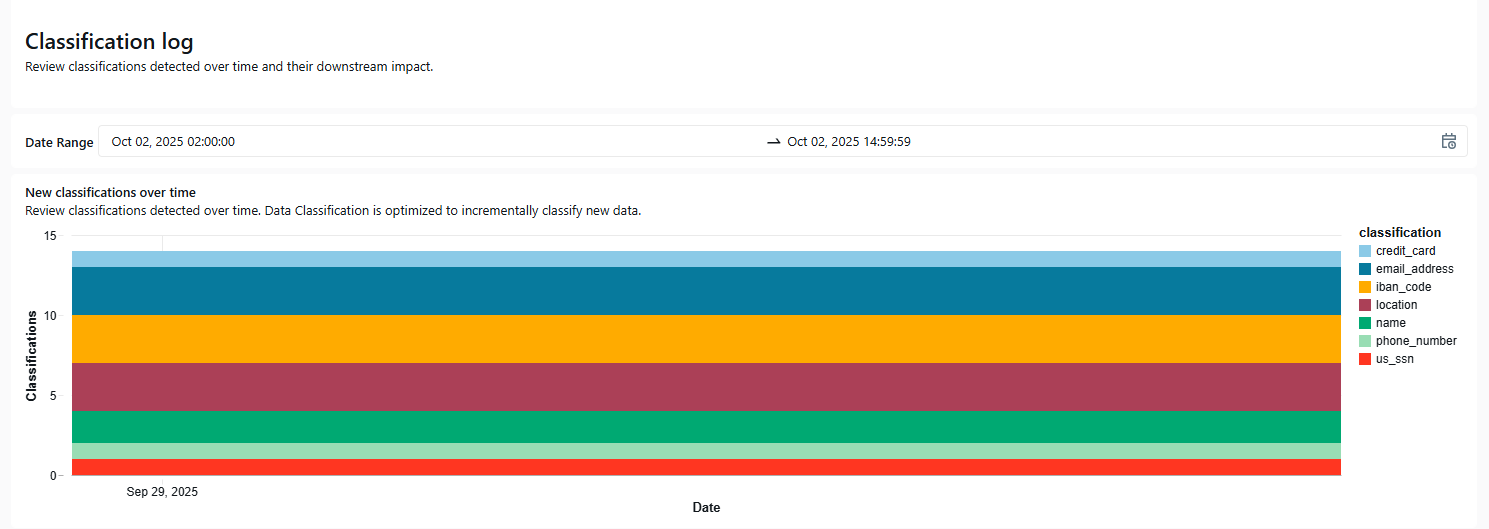Screen dimensions: 1489x529
Task: Click the light blue credit_card chart band
Action: click(706, 259)
